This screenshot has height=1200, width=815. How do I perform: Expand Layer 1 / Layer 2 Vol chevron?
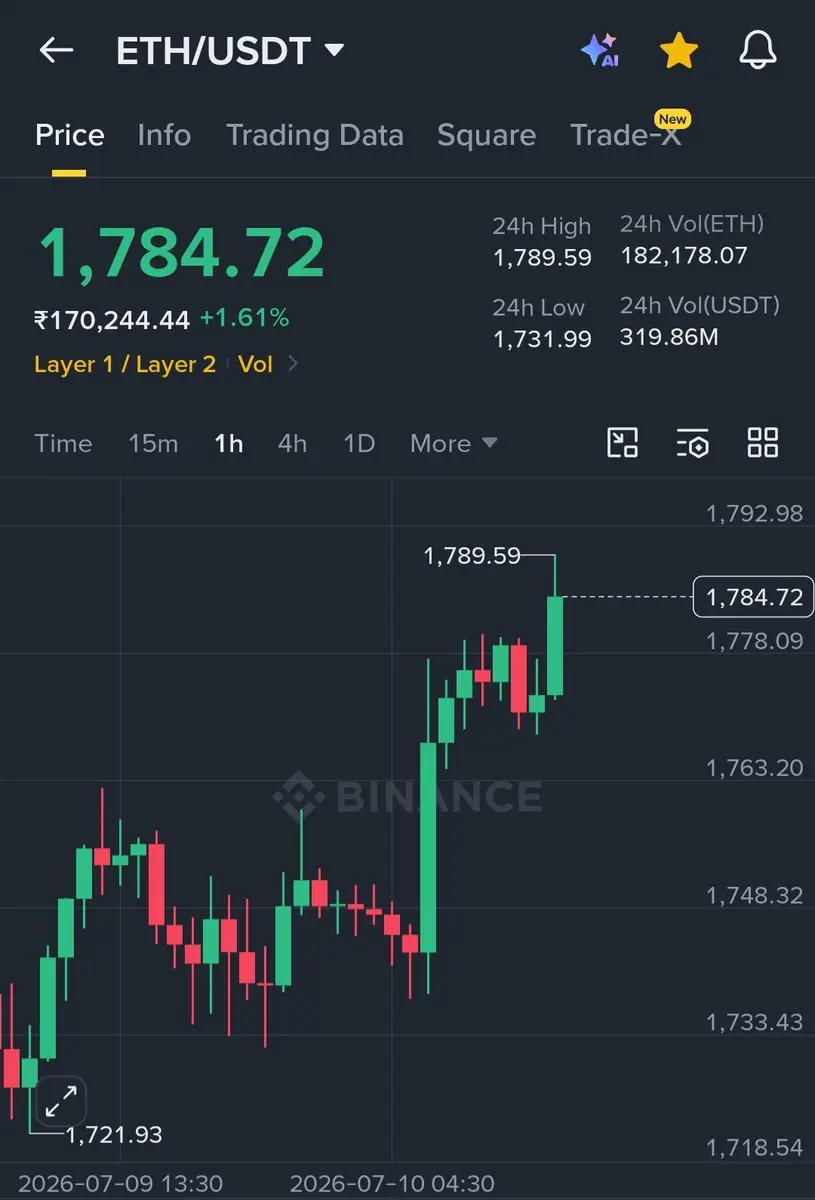[293, 364]
